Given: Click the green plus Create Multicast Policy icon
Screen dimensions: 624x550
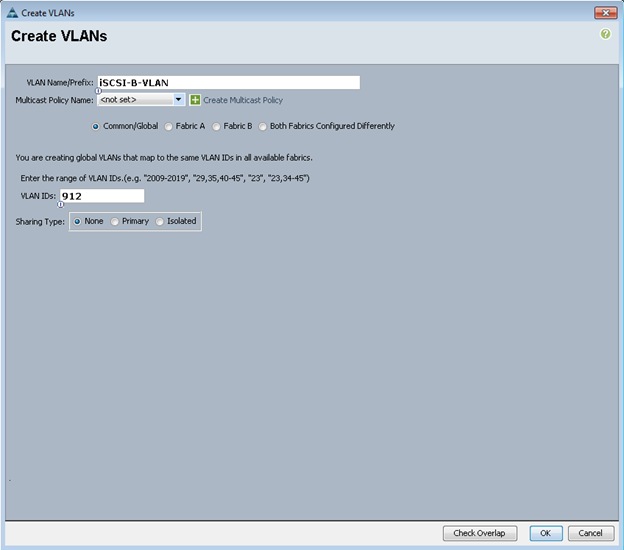Looking at the screenshot, I should [195, 100].
